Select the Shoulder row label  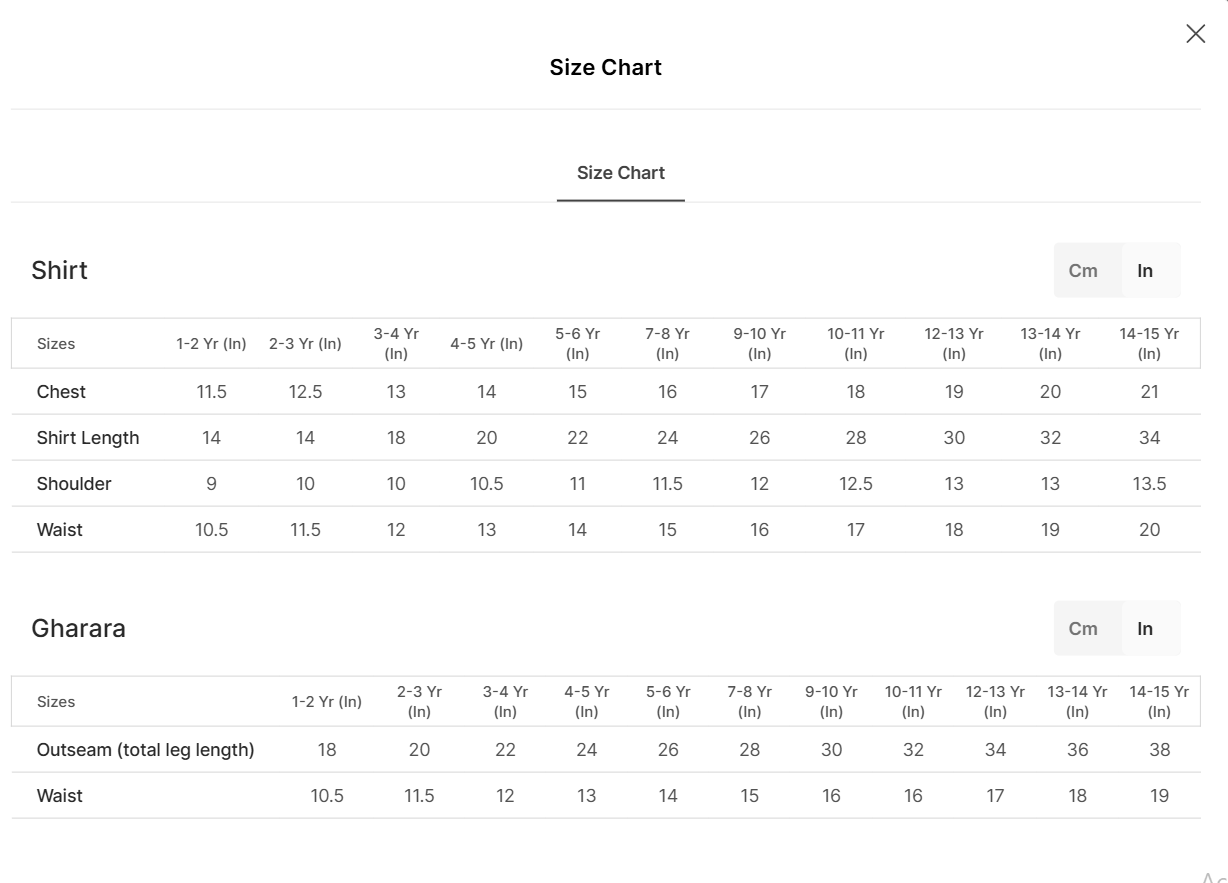coord(74,484)
